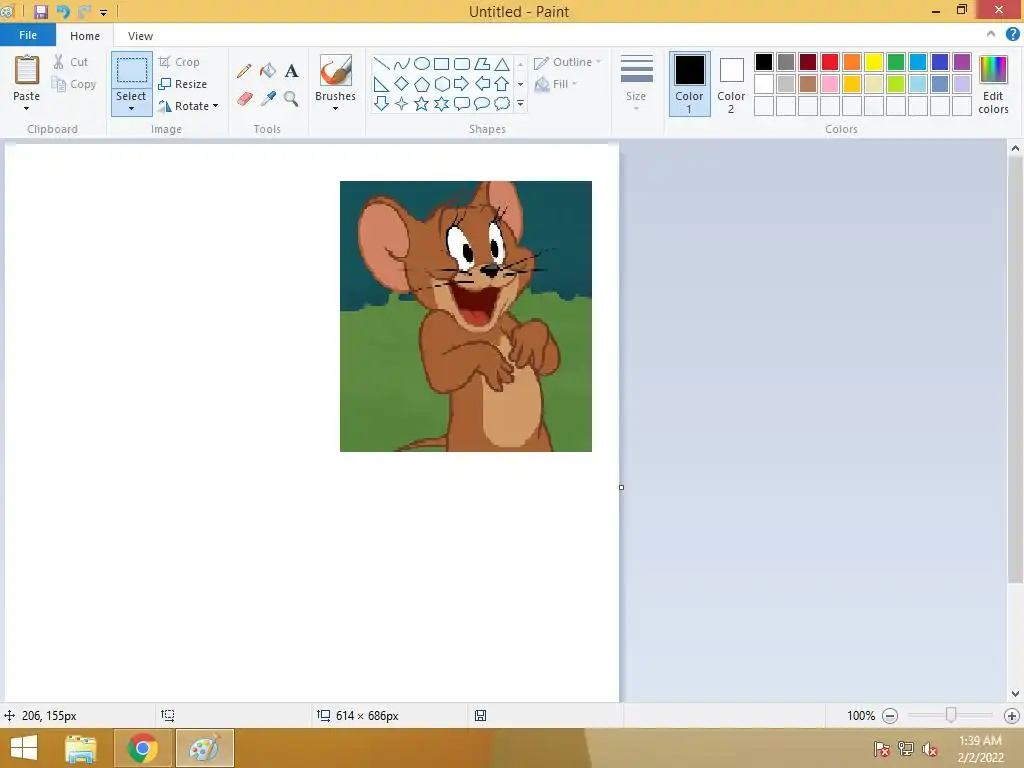Choose the pink color swatch
1024x768 pixels.
tap(830, 84)
